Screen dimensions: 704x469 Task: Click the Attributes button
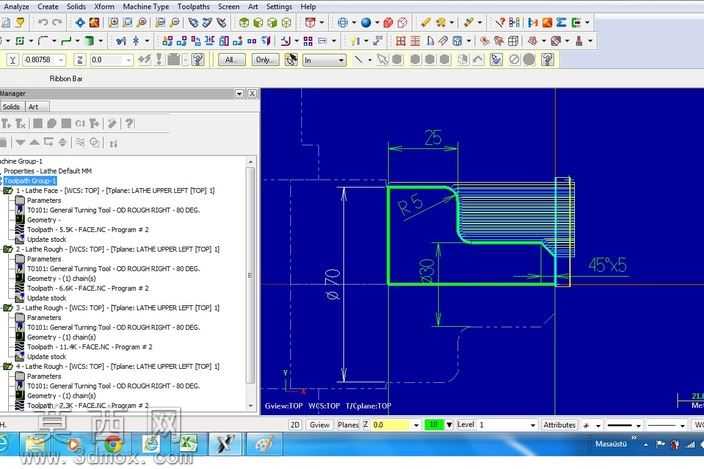[x=559, y=425]
